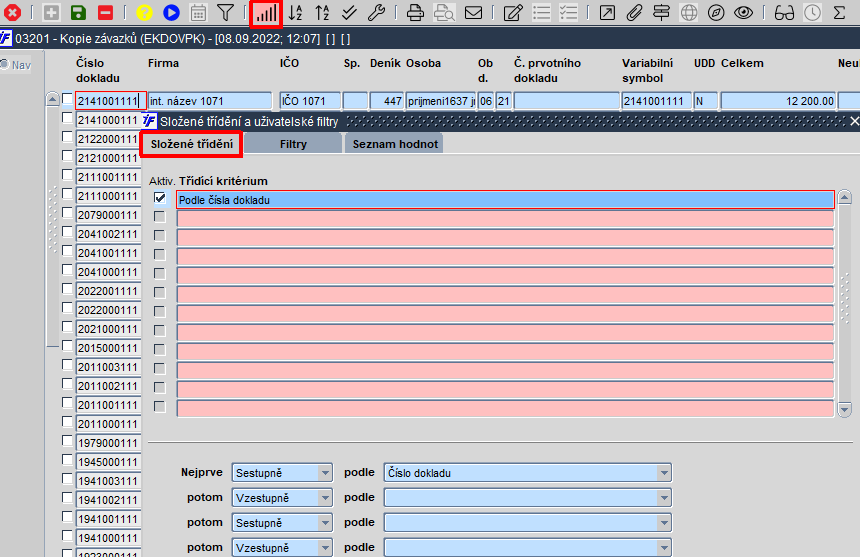This screenshot has height=557, width=860.
Task: Switch to the 'Seznam hodnot' tab
Action: click(x=395, y=144)
